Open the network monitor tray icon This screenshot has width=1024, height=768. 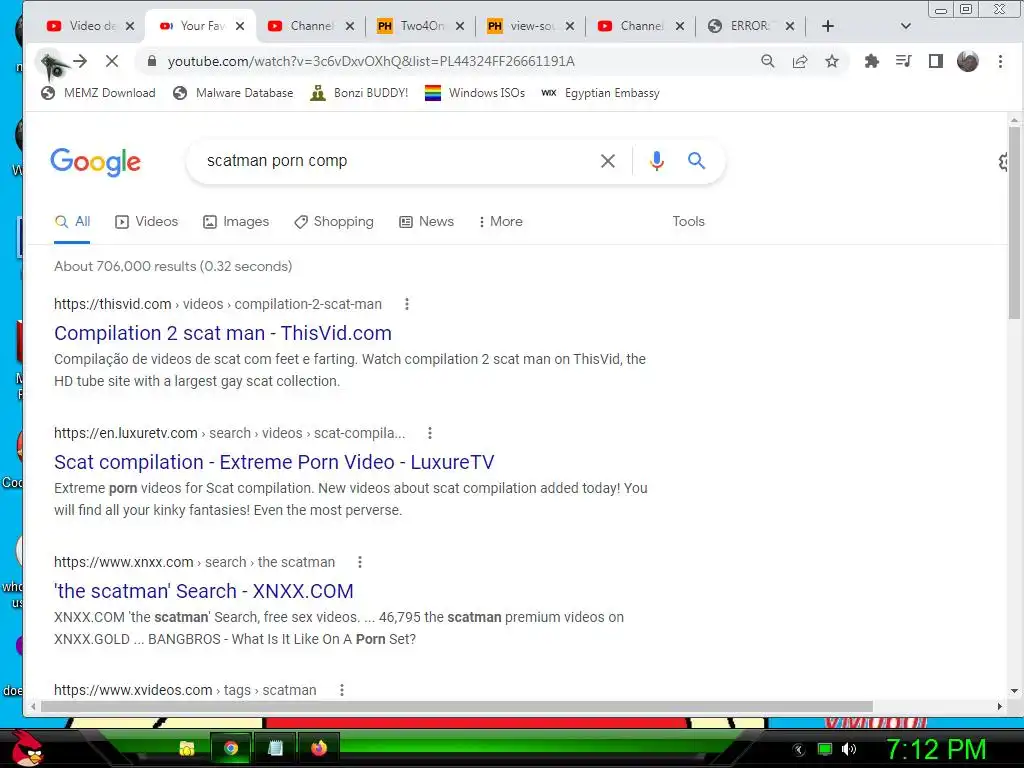coord(825,749)
